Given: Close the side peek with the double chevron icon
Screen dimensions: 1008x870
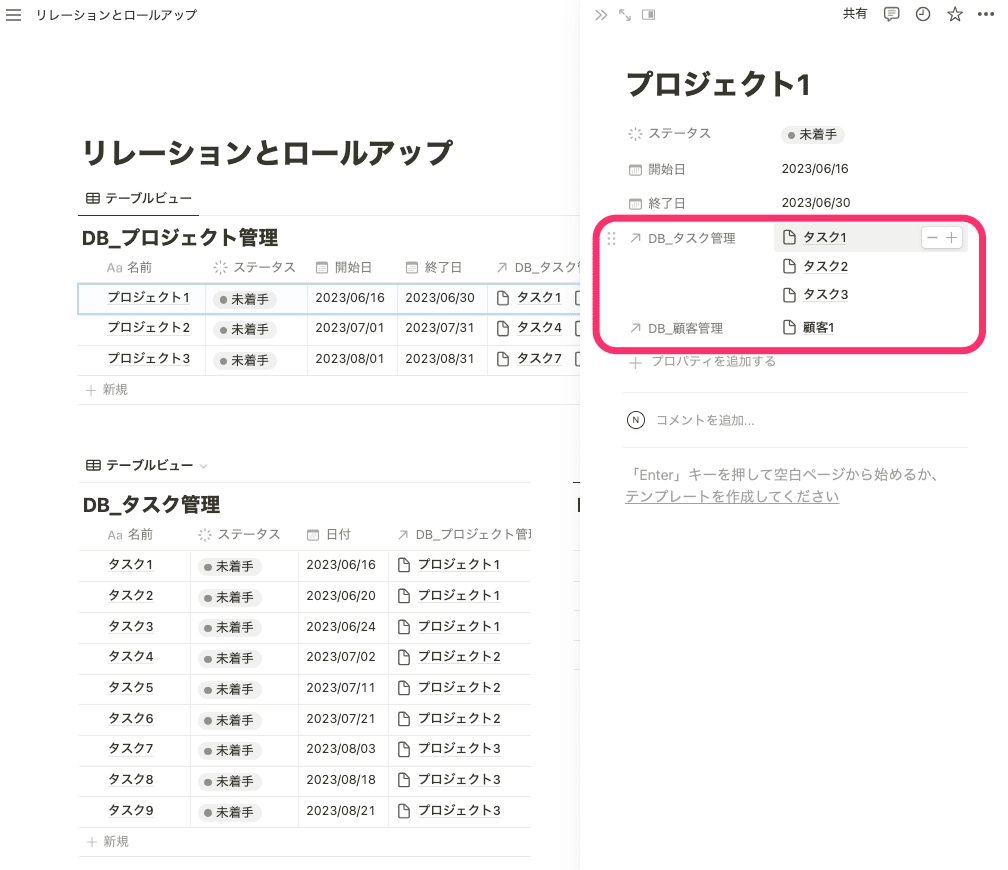Looking at the screenshot, I should coord(600,14).
